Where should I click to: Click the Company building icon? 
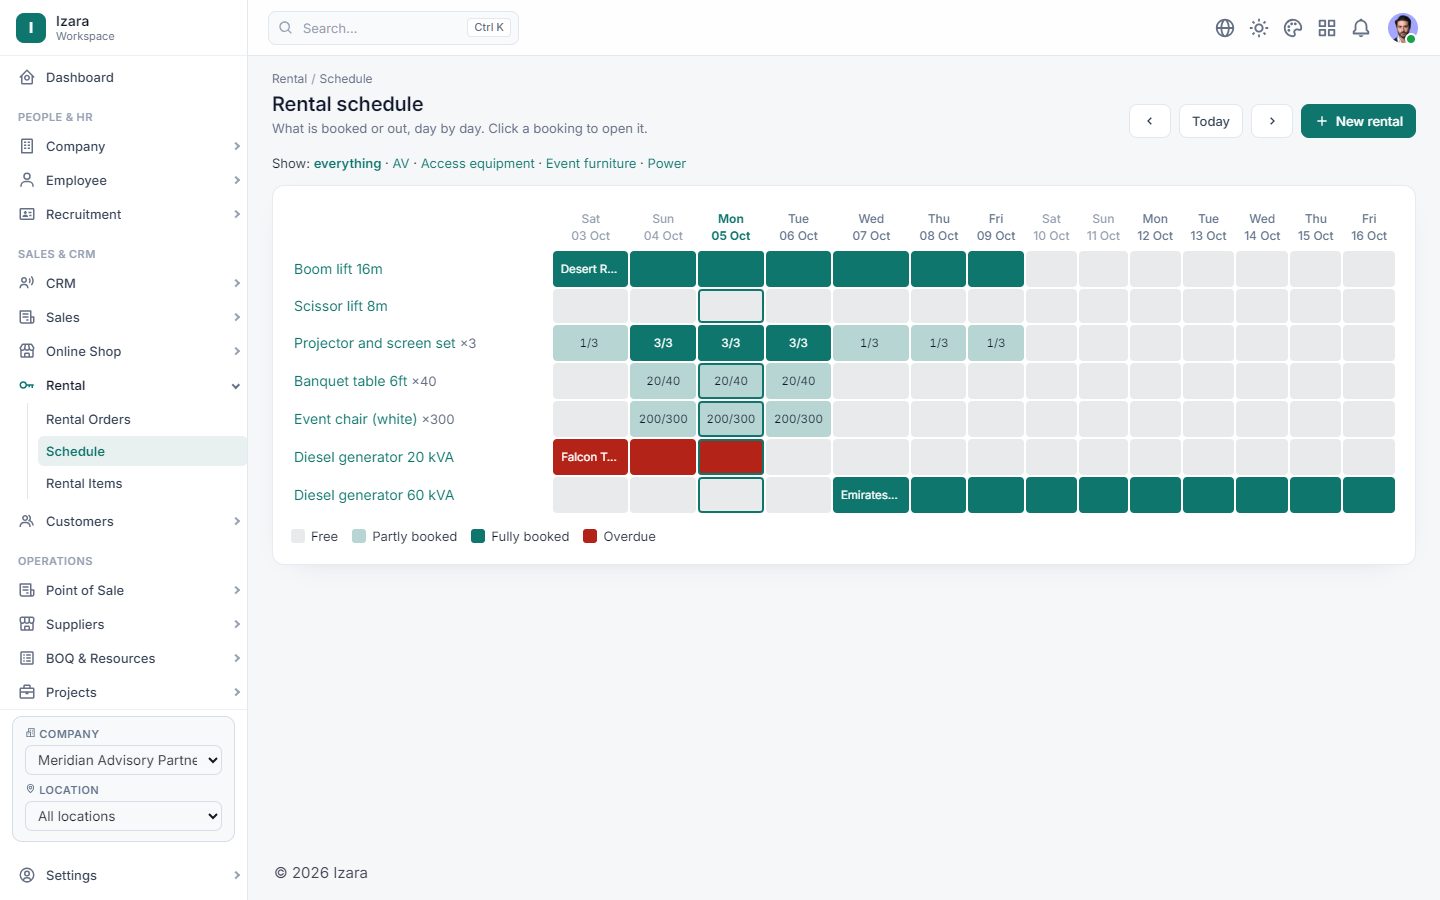(x=27, y=146)
